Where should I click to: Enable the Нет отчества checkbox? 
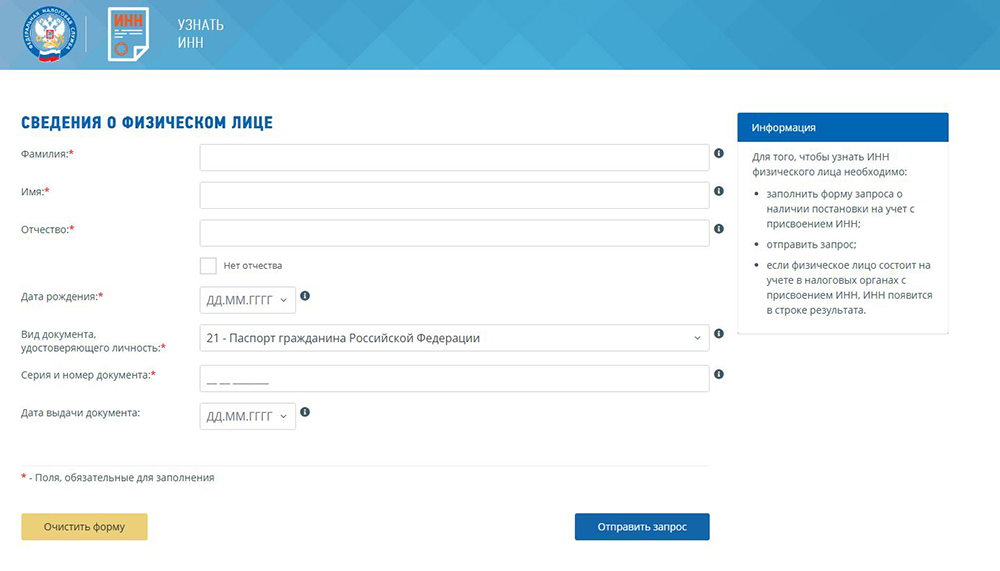pyautogui.click(x=208, y=266)
